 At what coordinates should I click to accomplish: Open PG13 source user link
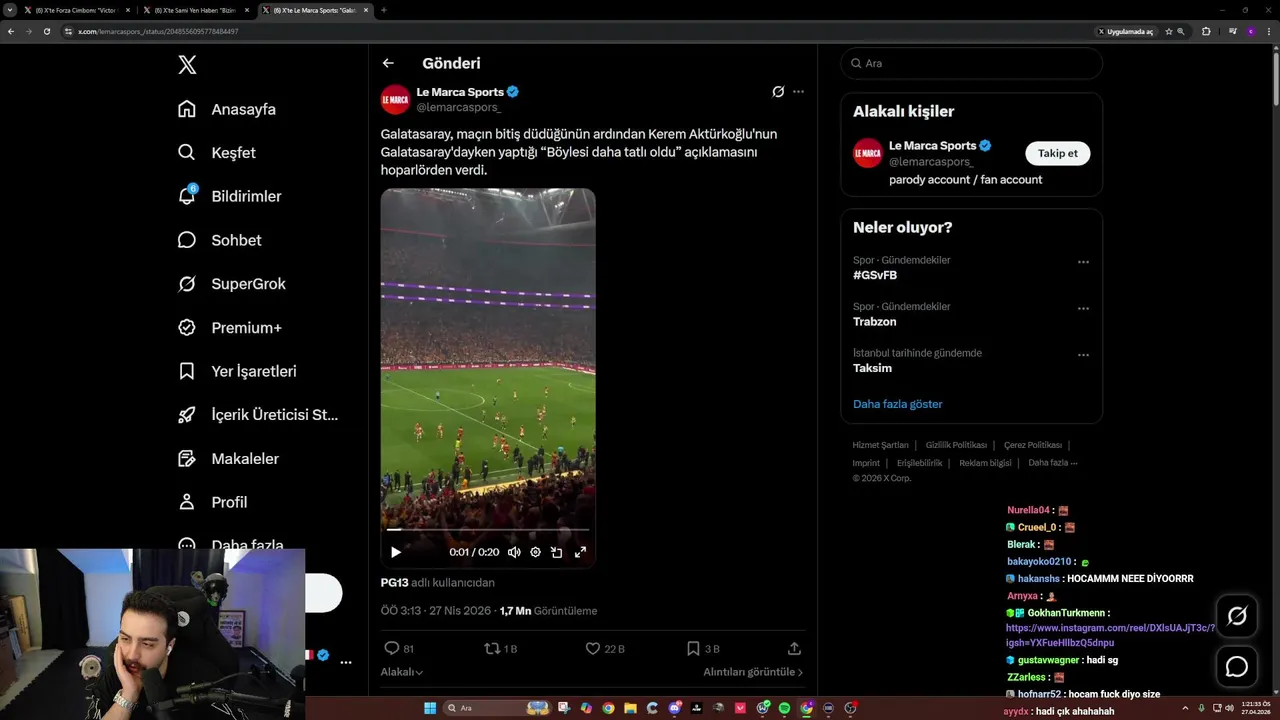[394, 582]
